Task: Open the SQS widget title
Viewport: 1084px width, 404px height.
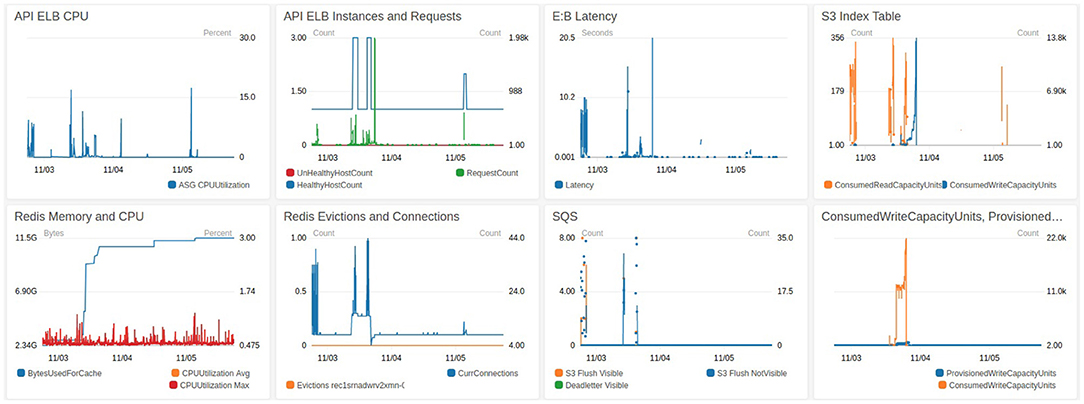Action: pos(566,217)
